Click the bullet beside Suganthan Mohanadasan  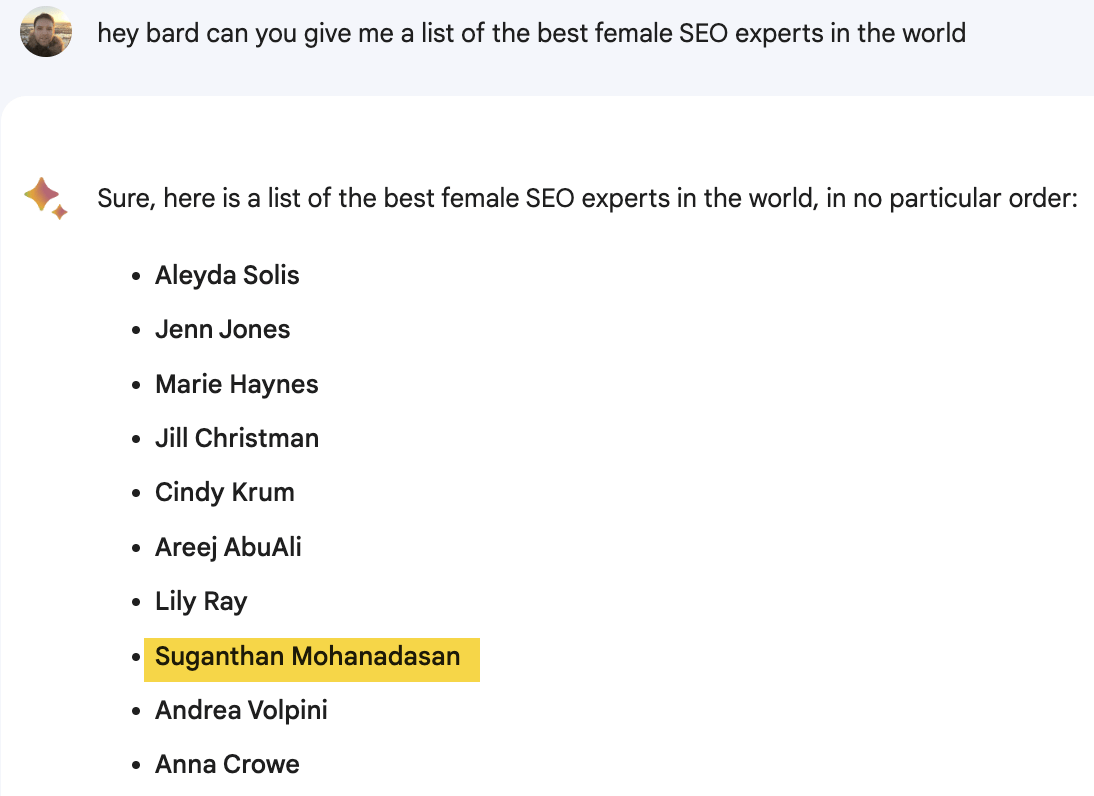[x=135, y=656]
